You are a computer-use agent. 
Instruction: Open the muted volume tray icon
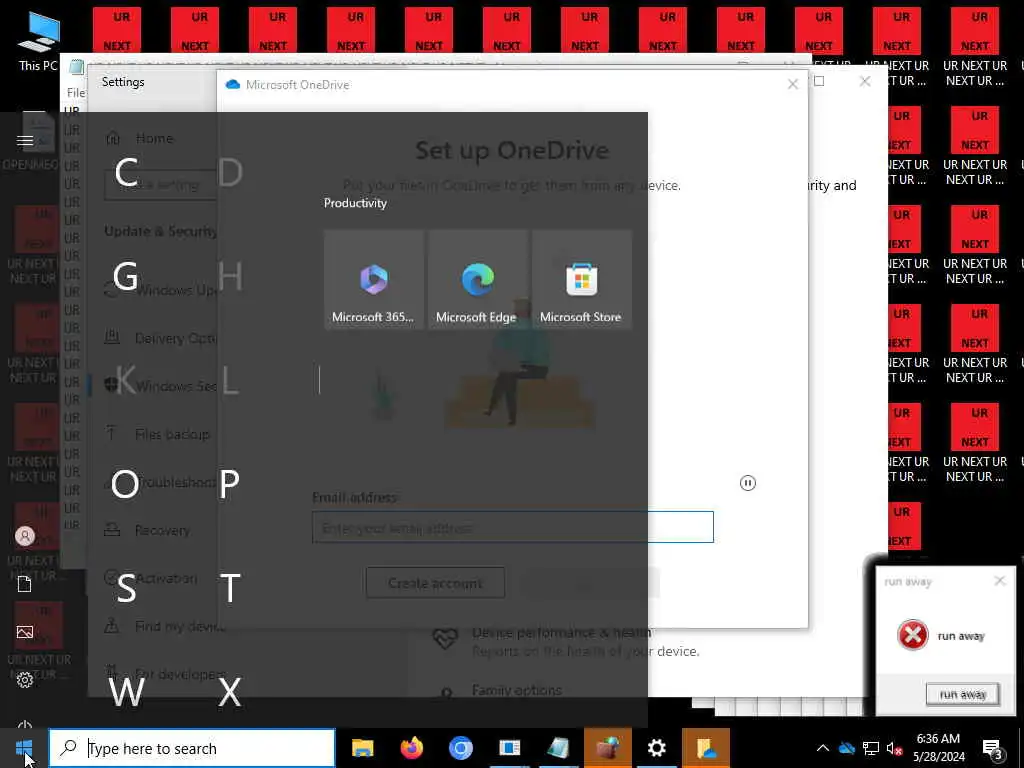tap(894, 748)
